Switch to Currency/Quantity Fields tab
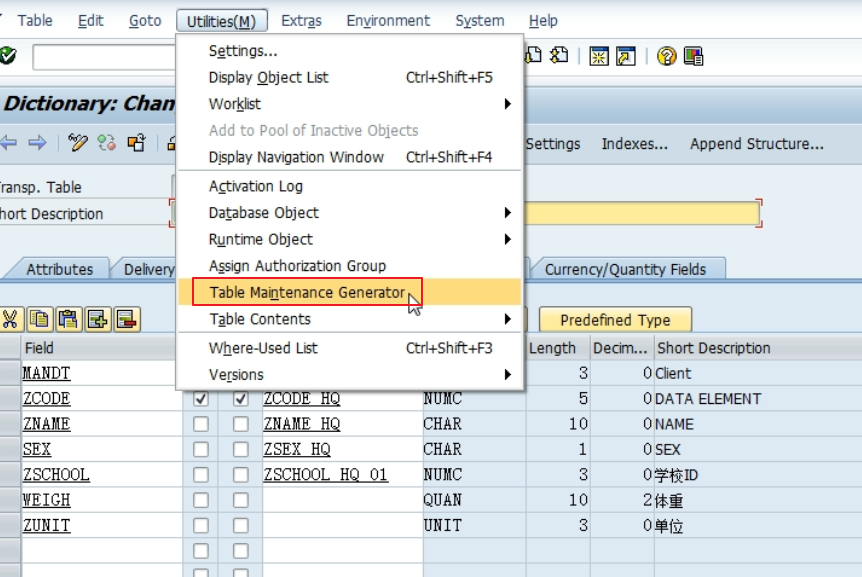 pyautogui.click(x=625, y=269)
